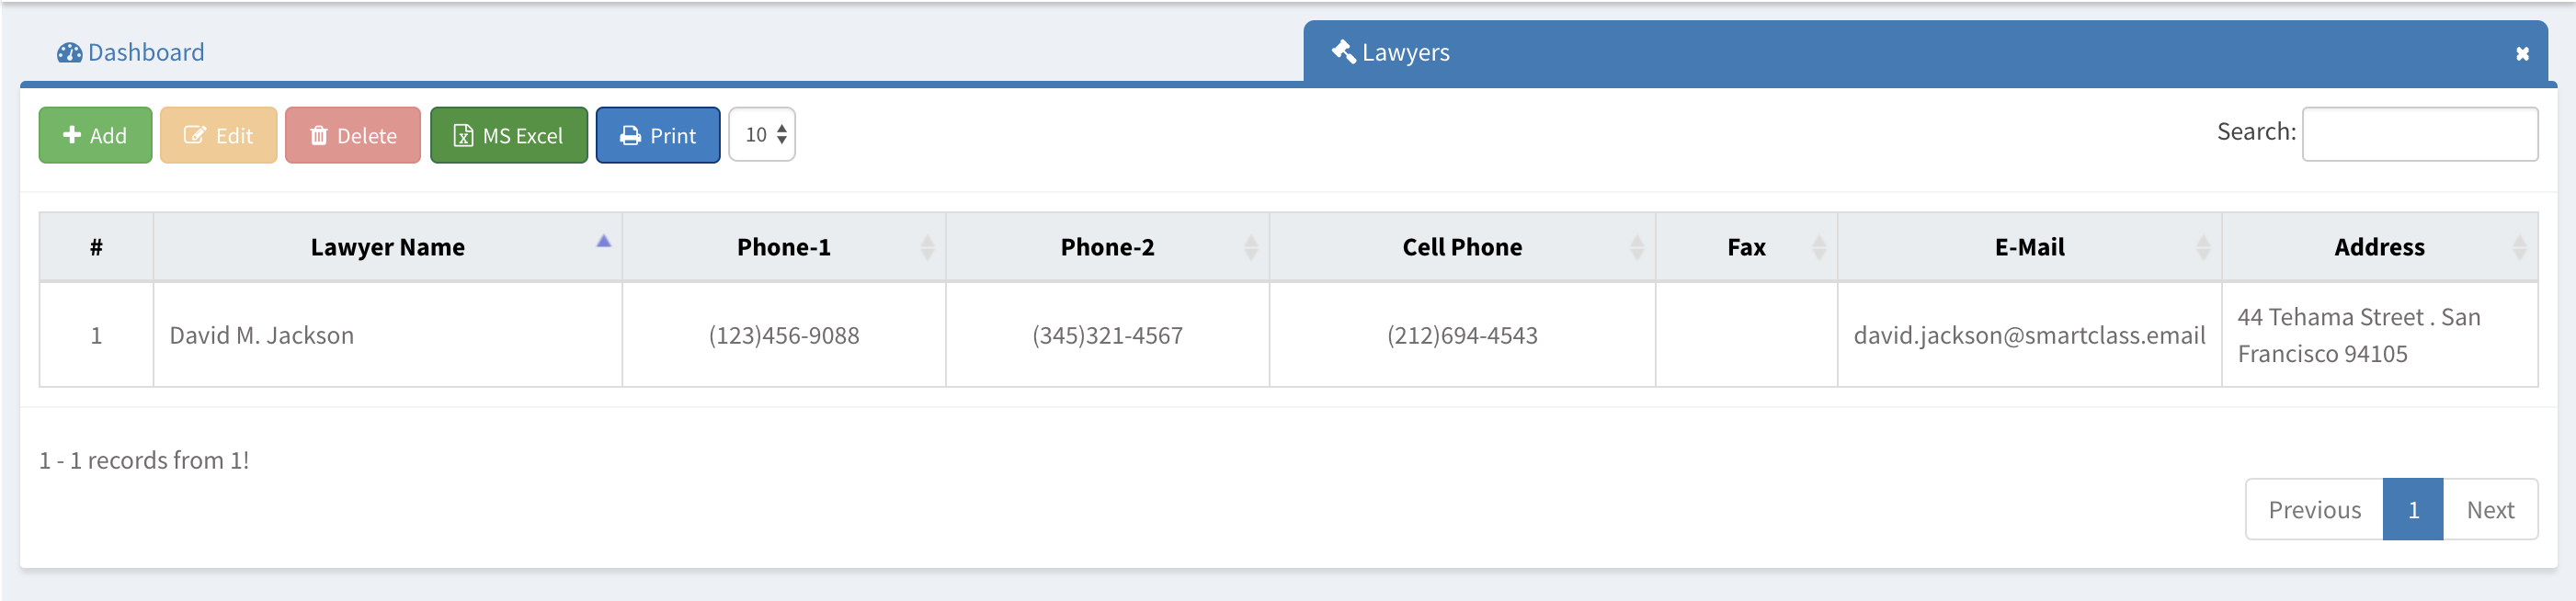Click the Print button
Viewport: 2576px width, 601px height.
point(657,135)
